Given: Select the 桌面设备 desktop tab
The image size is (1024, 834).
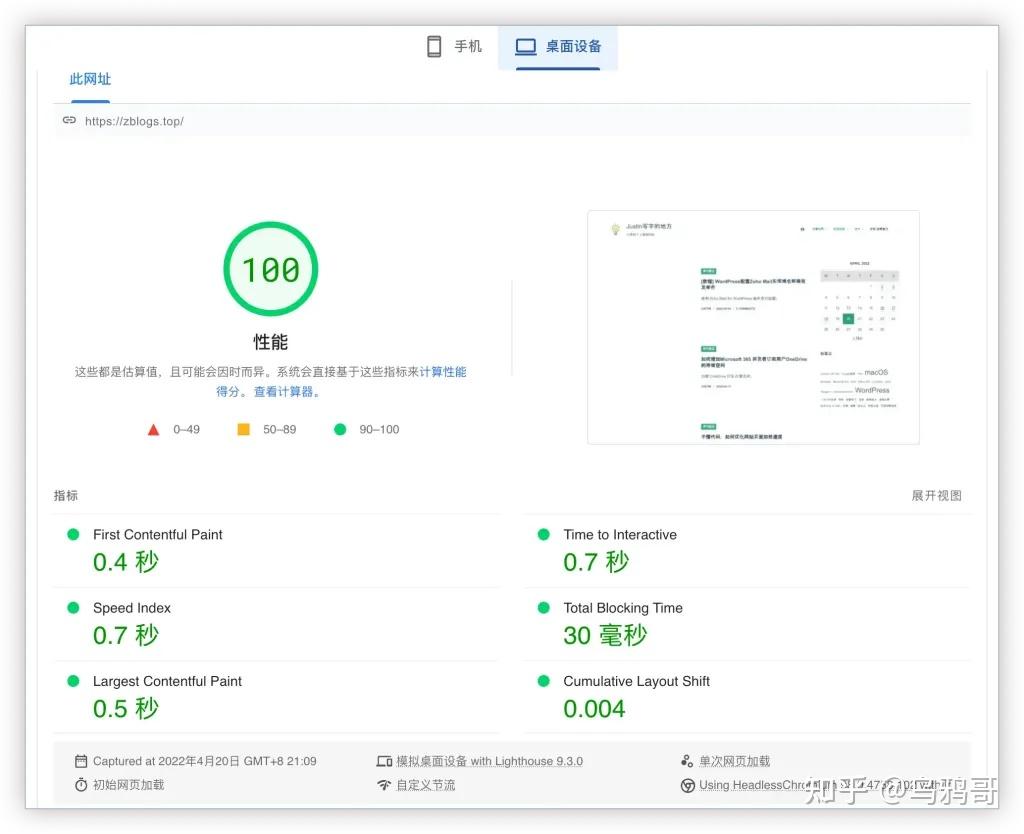Looking at the screenshot, I should click(558, 46).
